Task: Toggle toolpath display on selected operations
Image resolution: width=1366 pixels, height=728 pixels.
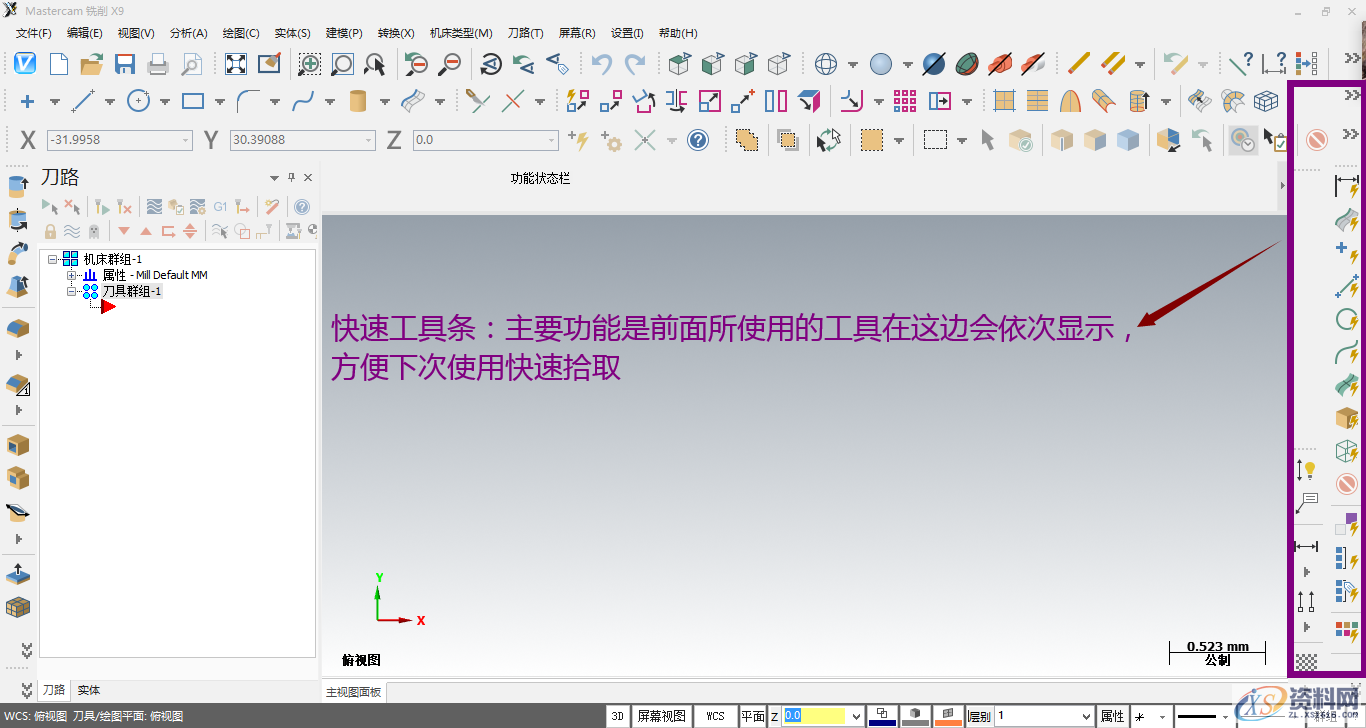Action: click(x=71, y=230)
